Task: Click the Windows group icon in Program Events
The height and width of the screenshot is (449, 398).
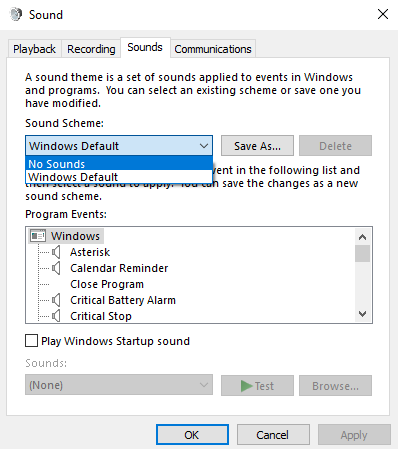Action: pos(38,236)
